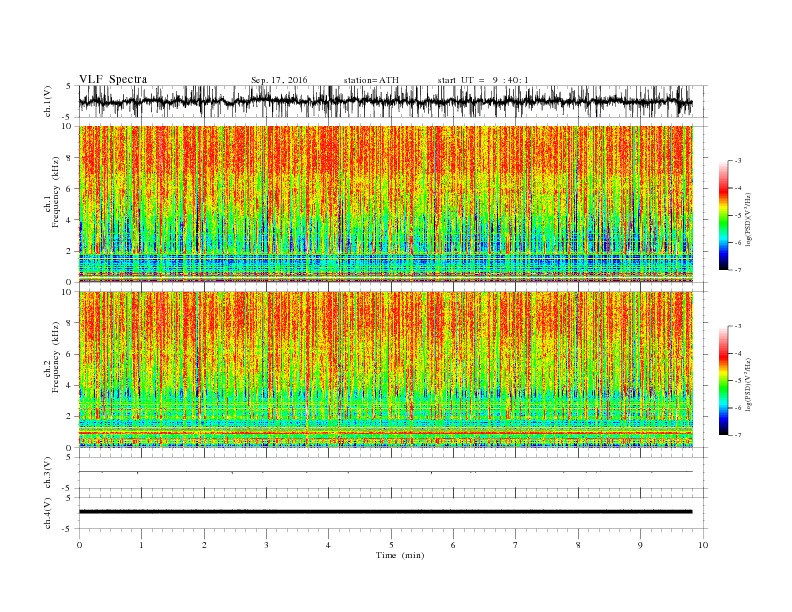The image size is (792, 612).
Task: Click the ch.1 spectrogram color bar
Action: pyautogui.click(x=724, y=216)
